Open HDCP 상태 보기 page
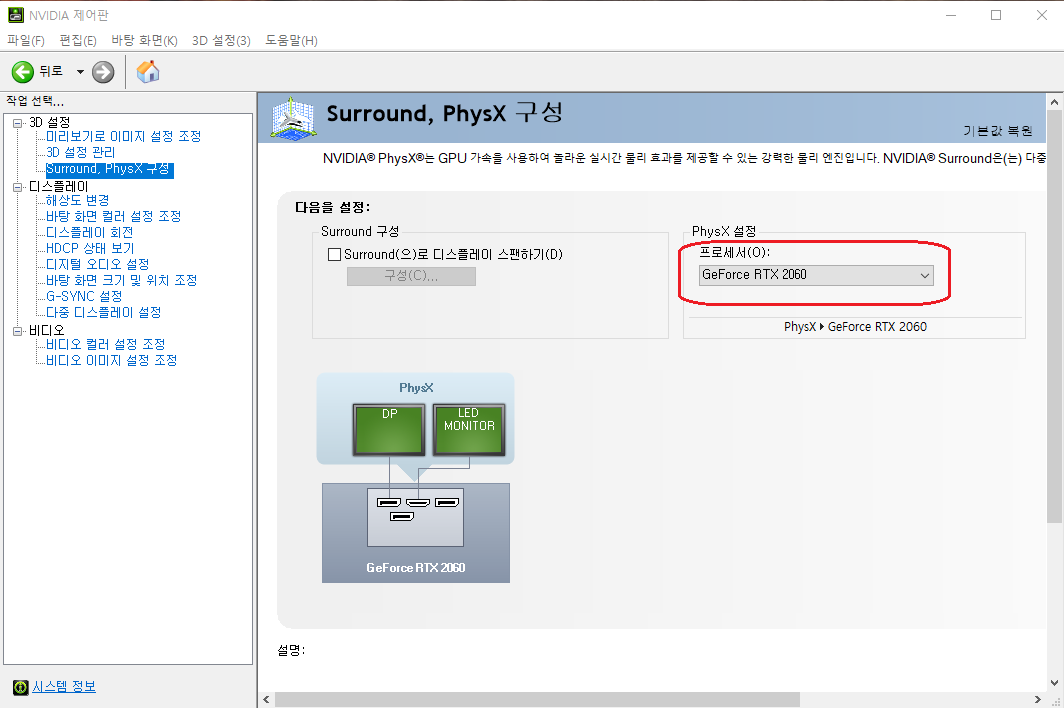1064x708 pixels. (90, 248)
